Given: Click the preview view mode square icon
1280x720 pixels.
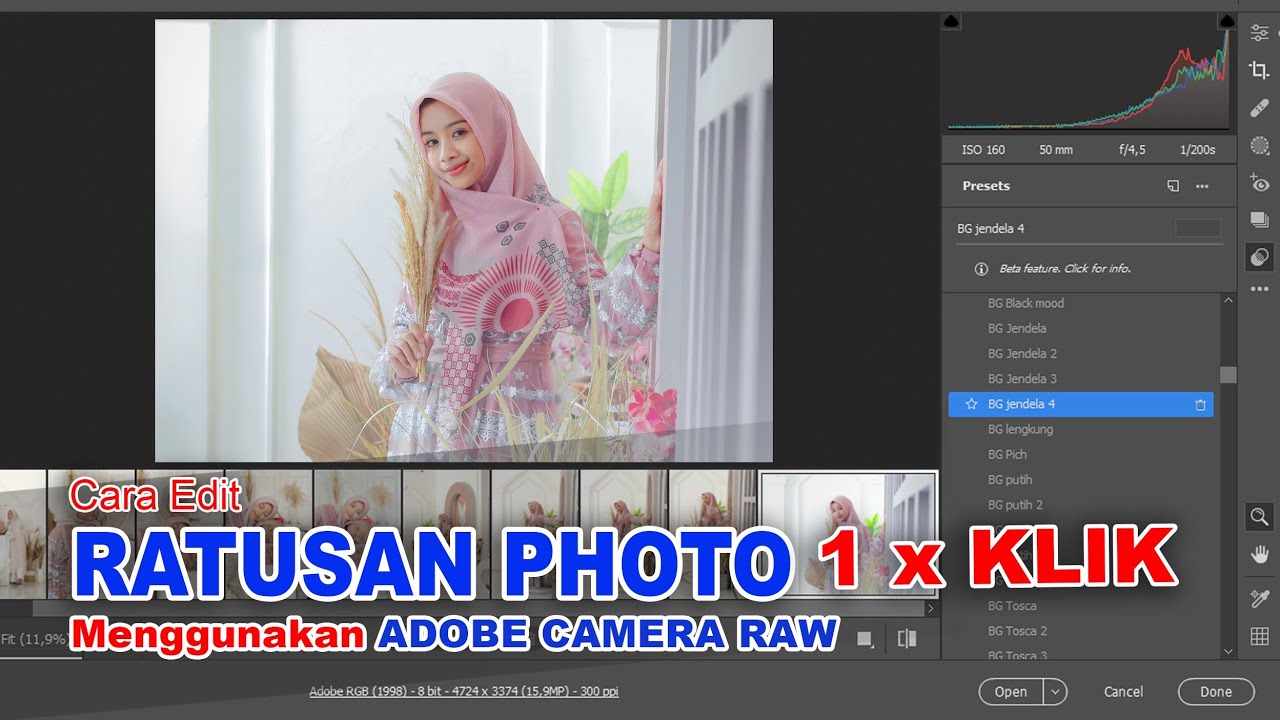Looking at the screenshot, I should click(x=865, y=639).
